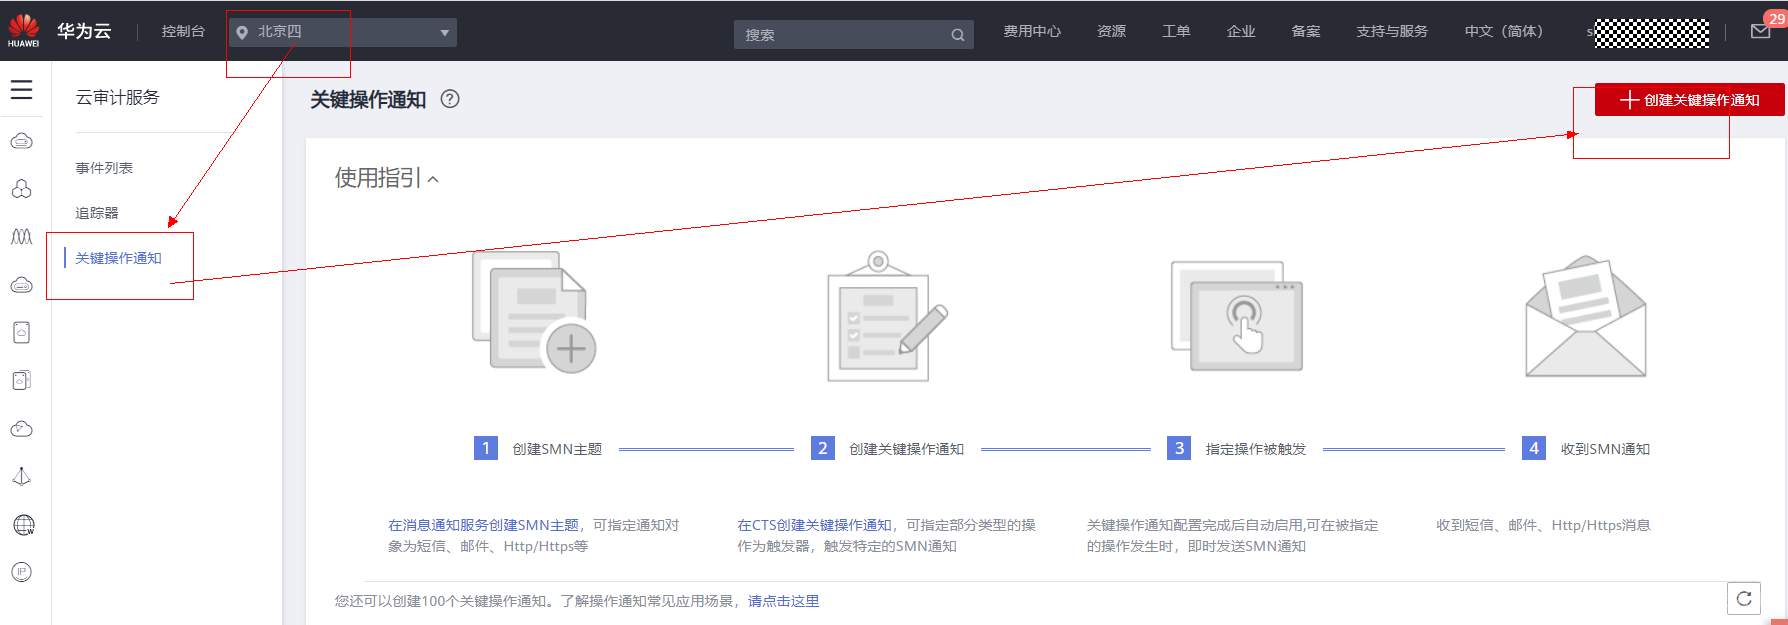The height and width of the screenshot is (625, 1788).
Task: Open link 在消息通知服务创建SMN主题
Action: click(x=483, y=525)
